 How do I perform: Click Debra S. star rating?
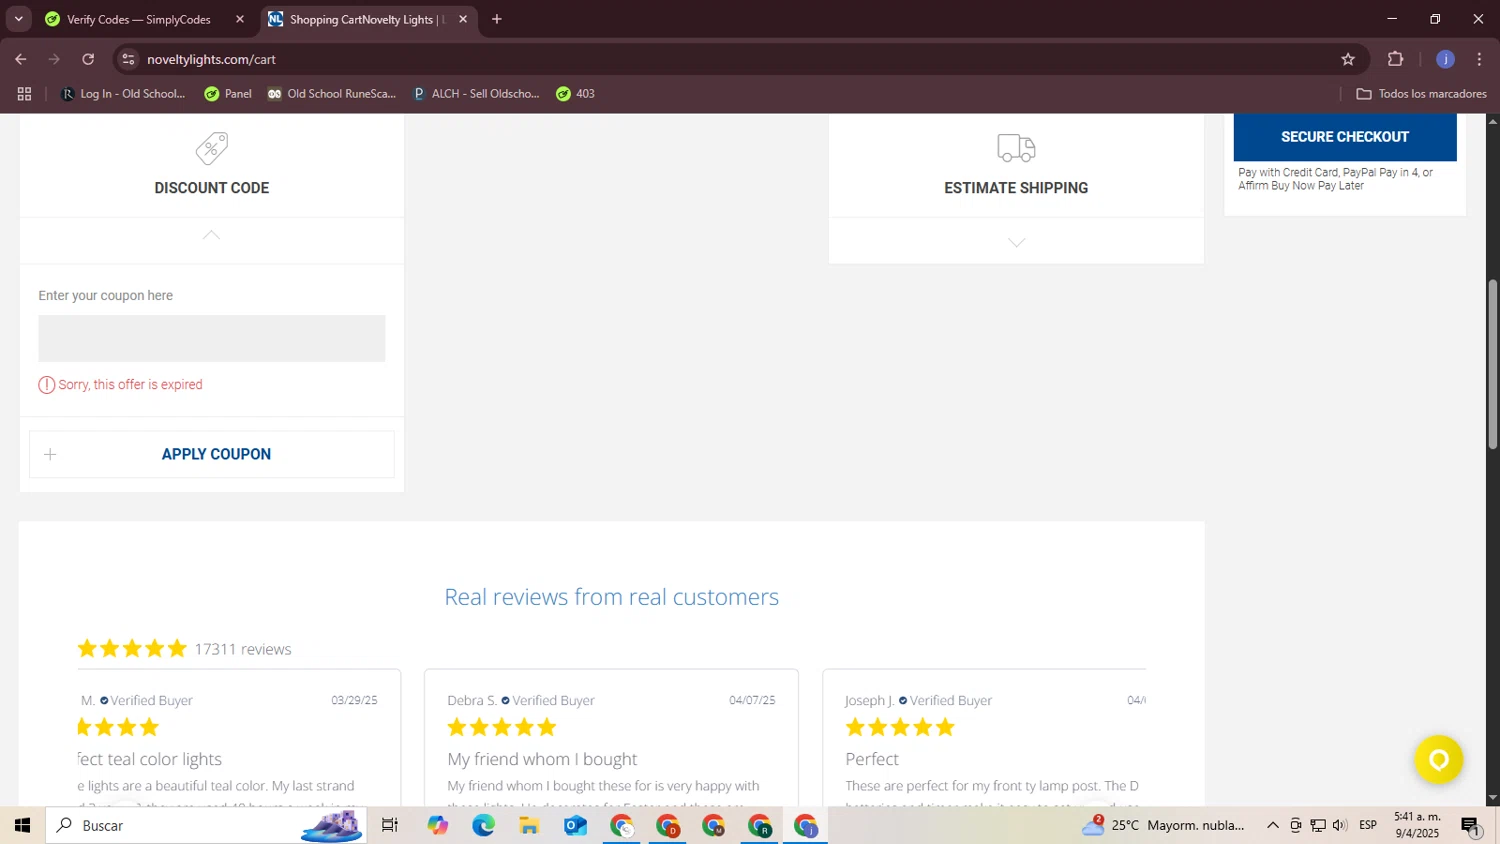click(502, 727)
